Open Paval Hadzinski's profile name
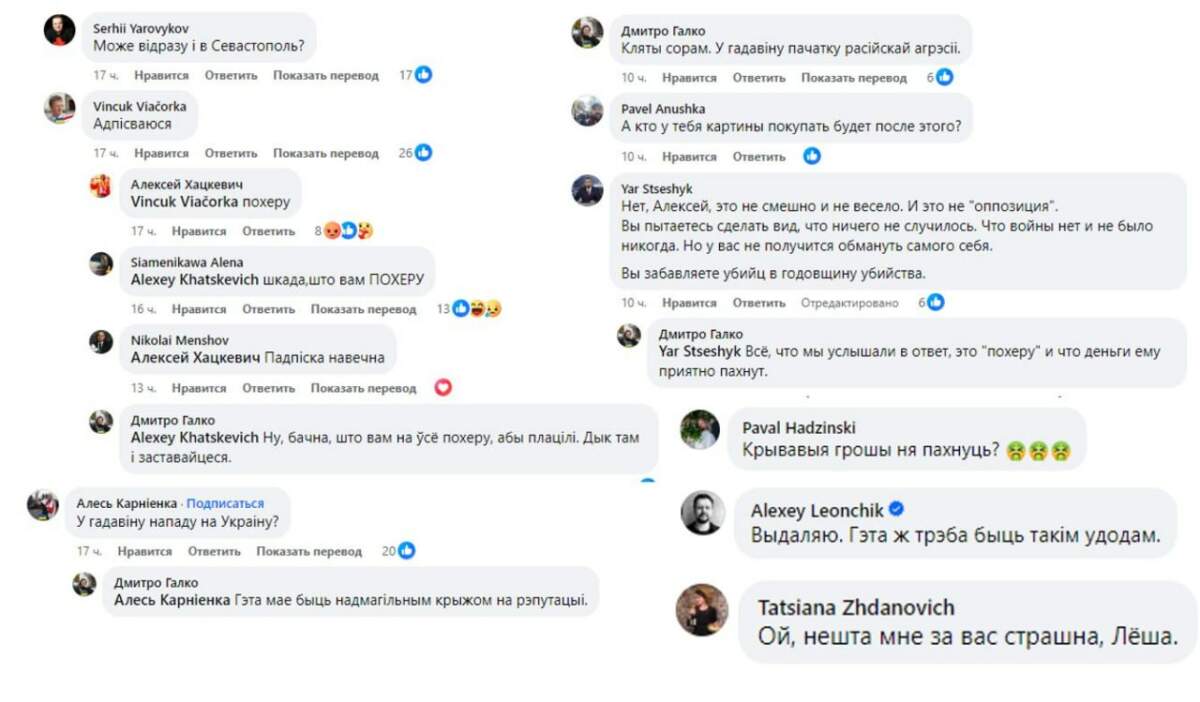This screenshot has height=702, width=1200. click(798, 427)
